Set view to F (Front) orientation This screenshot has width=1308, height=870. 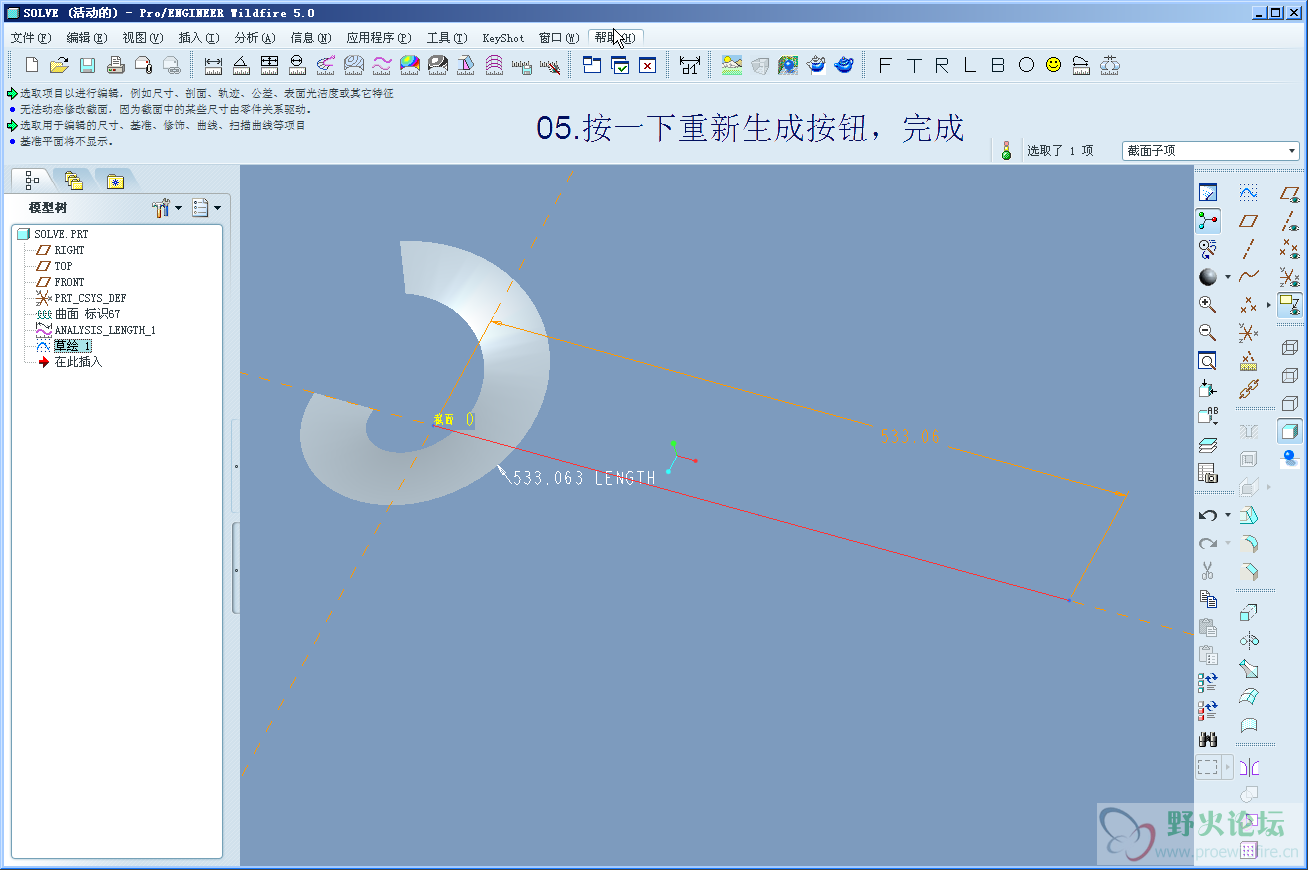(x=884, y=65)
